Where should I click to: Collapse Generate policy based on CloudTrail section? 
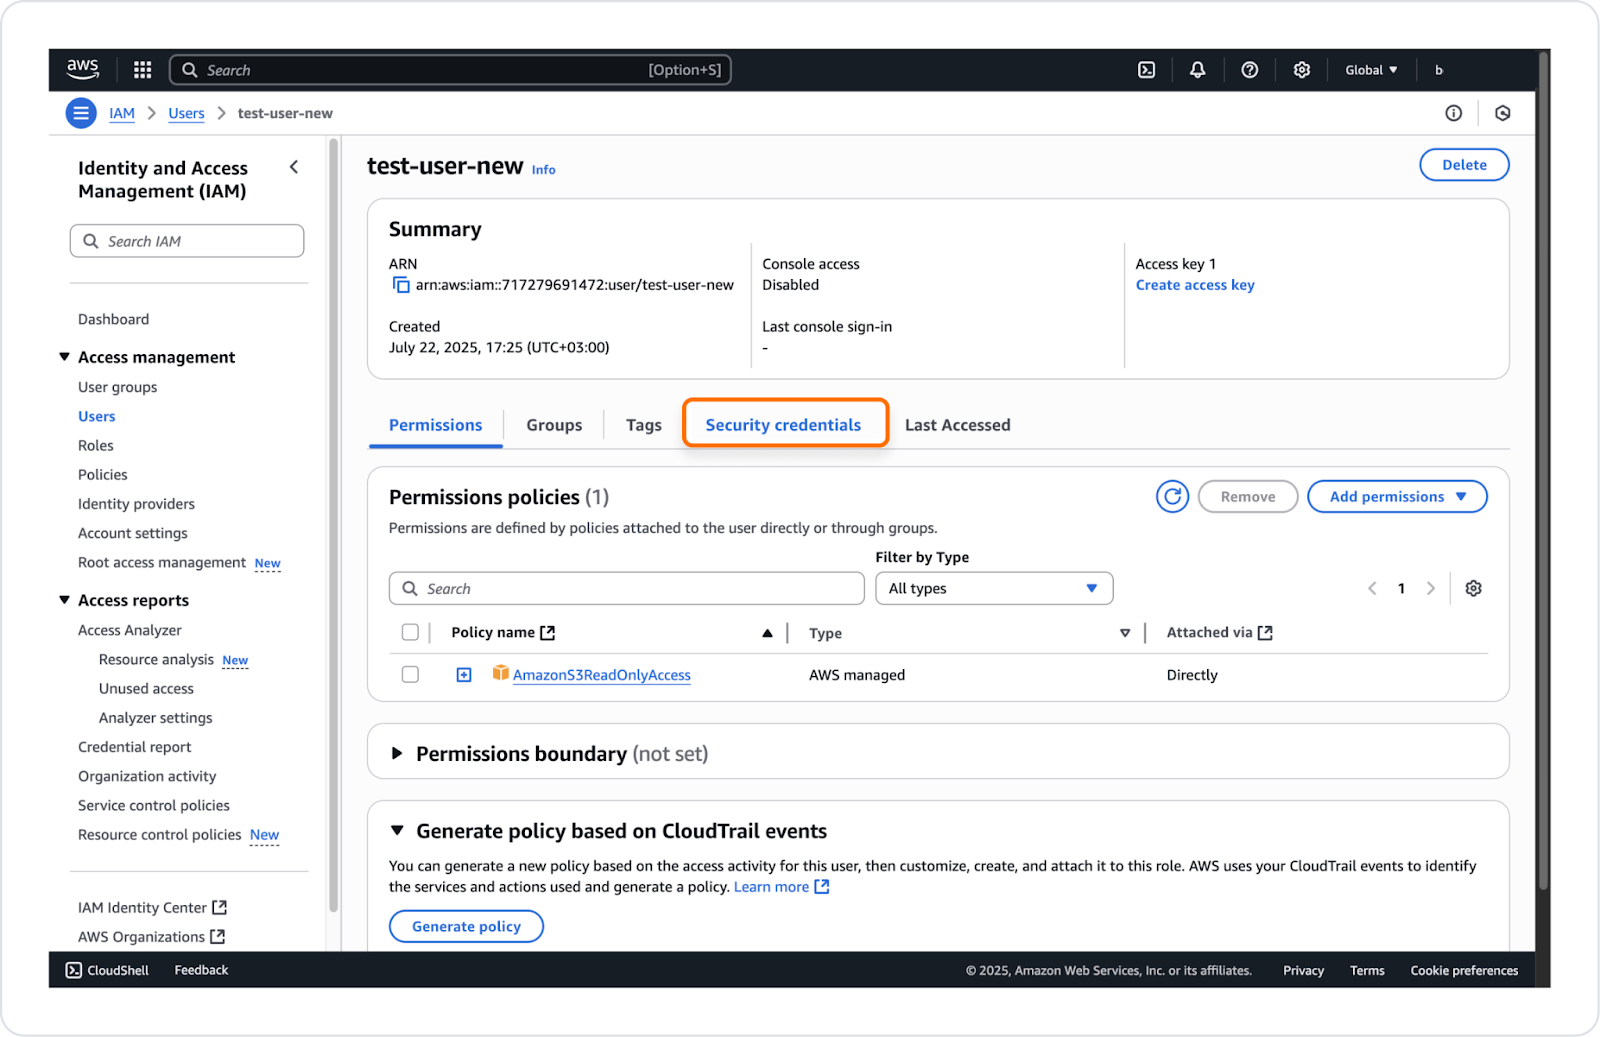[x=397, y=830]
